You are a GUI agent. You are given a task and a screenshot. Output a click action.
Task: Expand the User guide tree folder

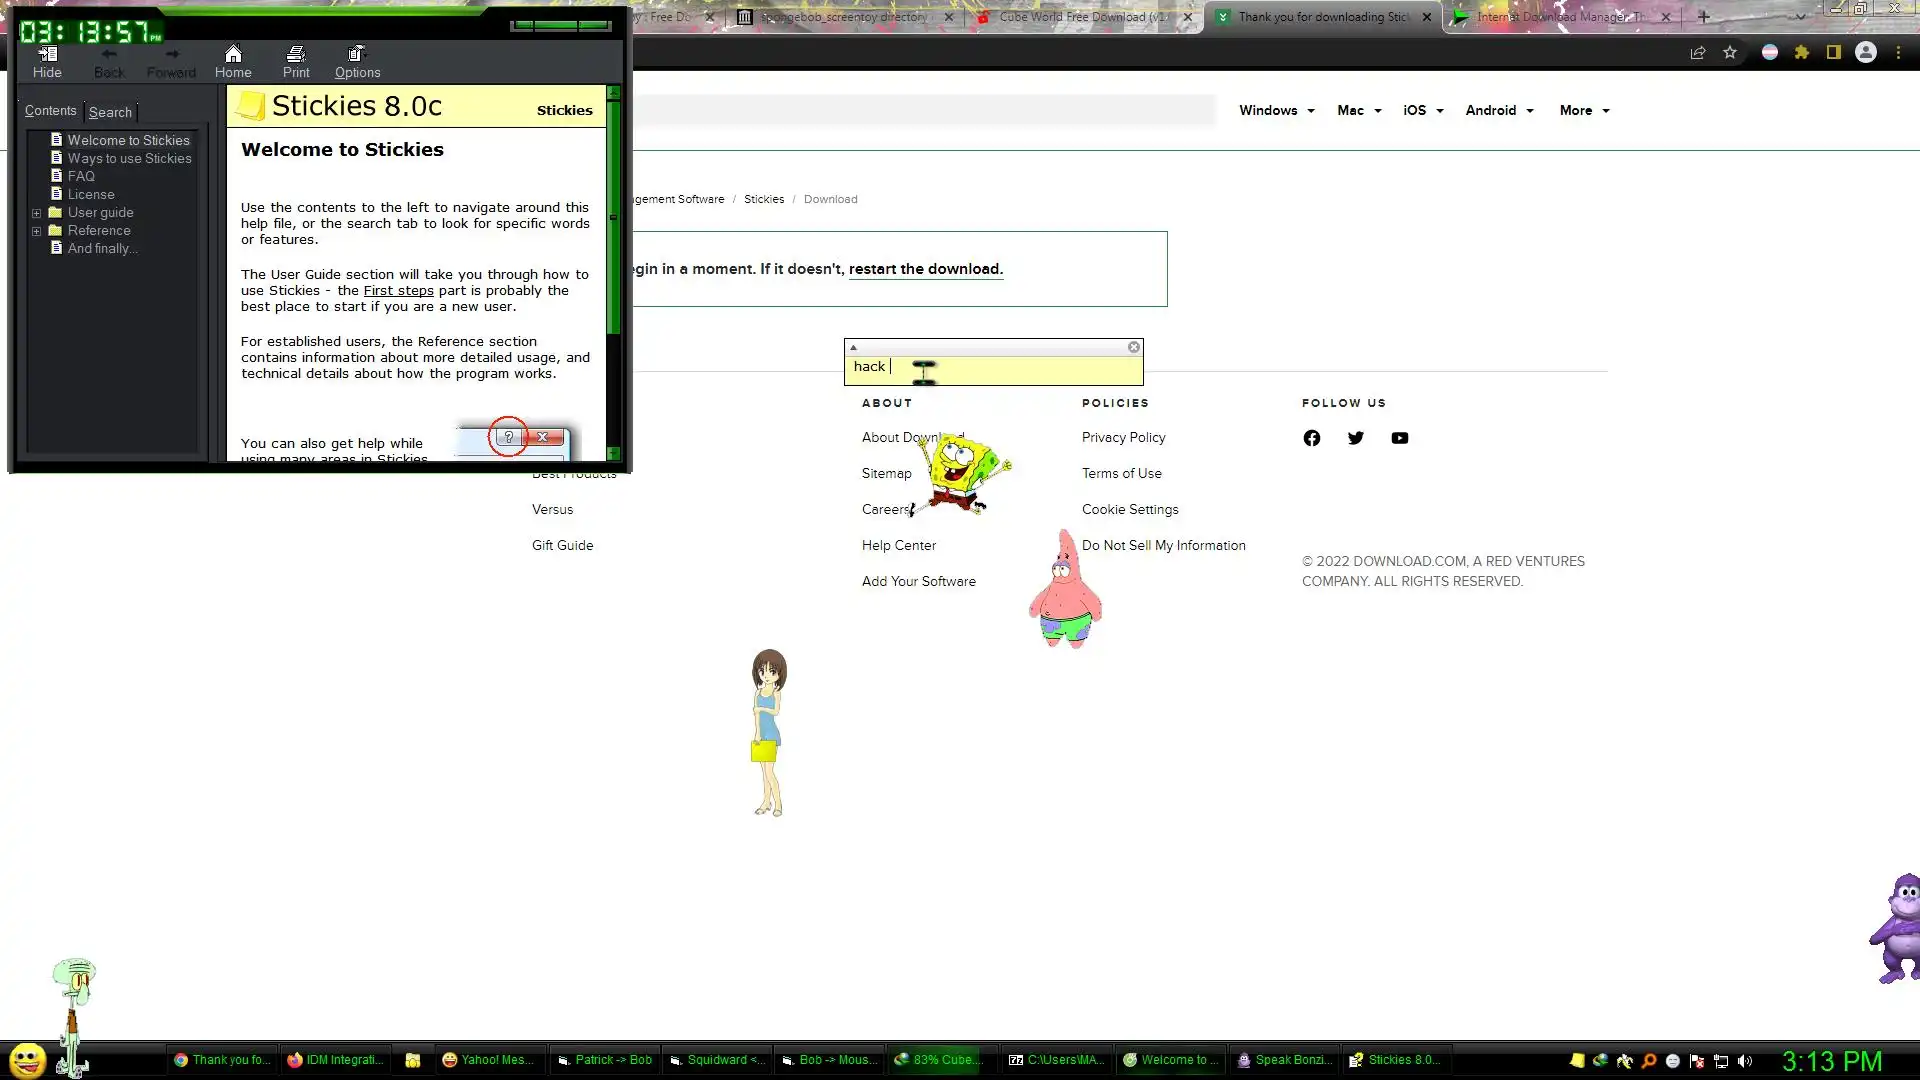[37, 213]
